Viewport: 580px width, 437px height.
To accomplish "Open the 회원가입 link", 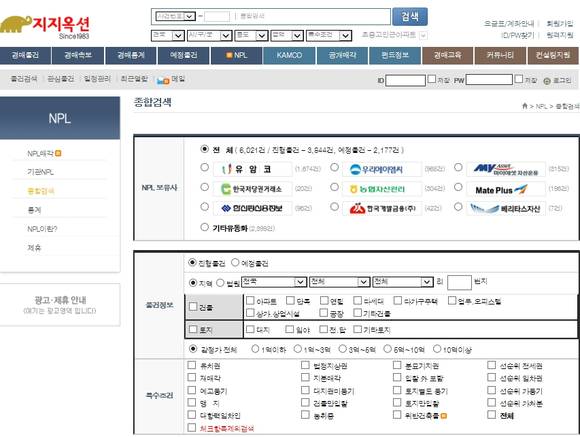I will pyautogui.click(x=560, y=24).
